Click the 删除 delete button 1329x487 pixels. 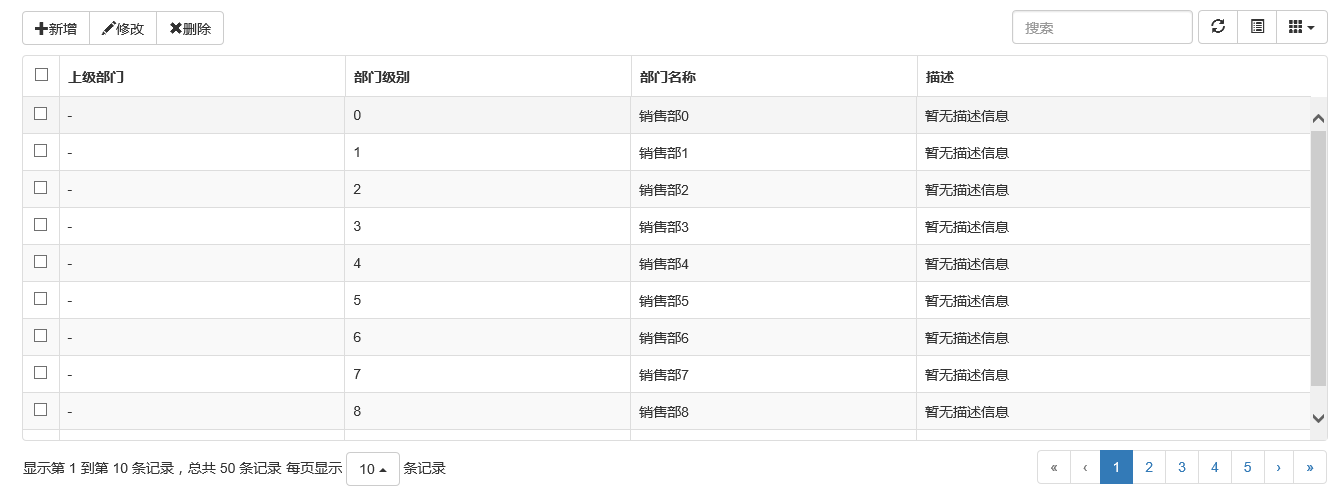point(190,29)
